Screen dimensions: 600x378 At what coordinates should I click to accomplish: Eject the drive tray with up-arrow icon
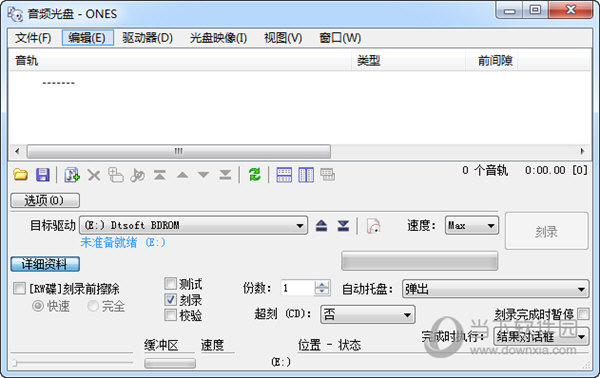[321, 226]
